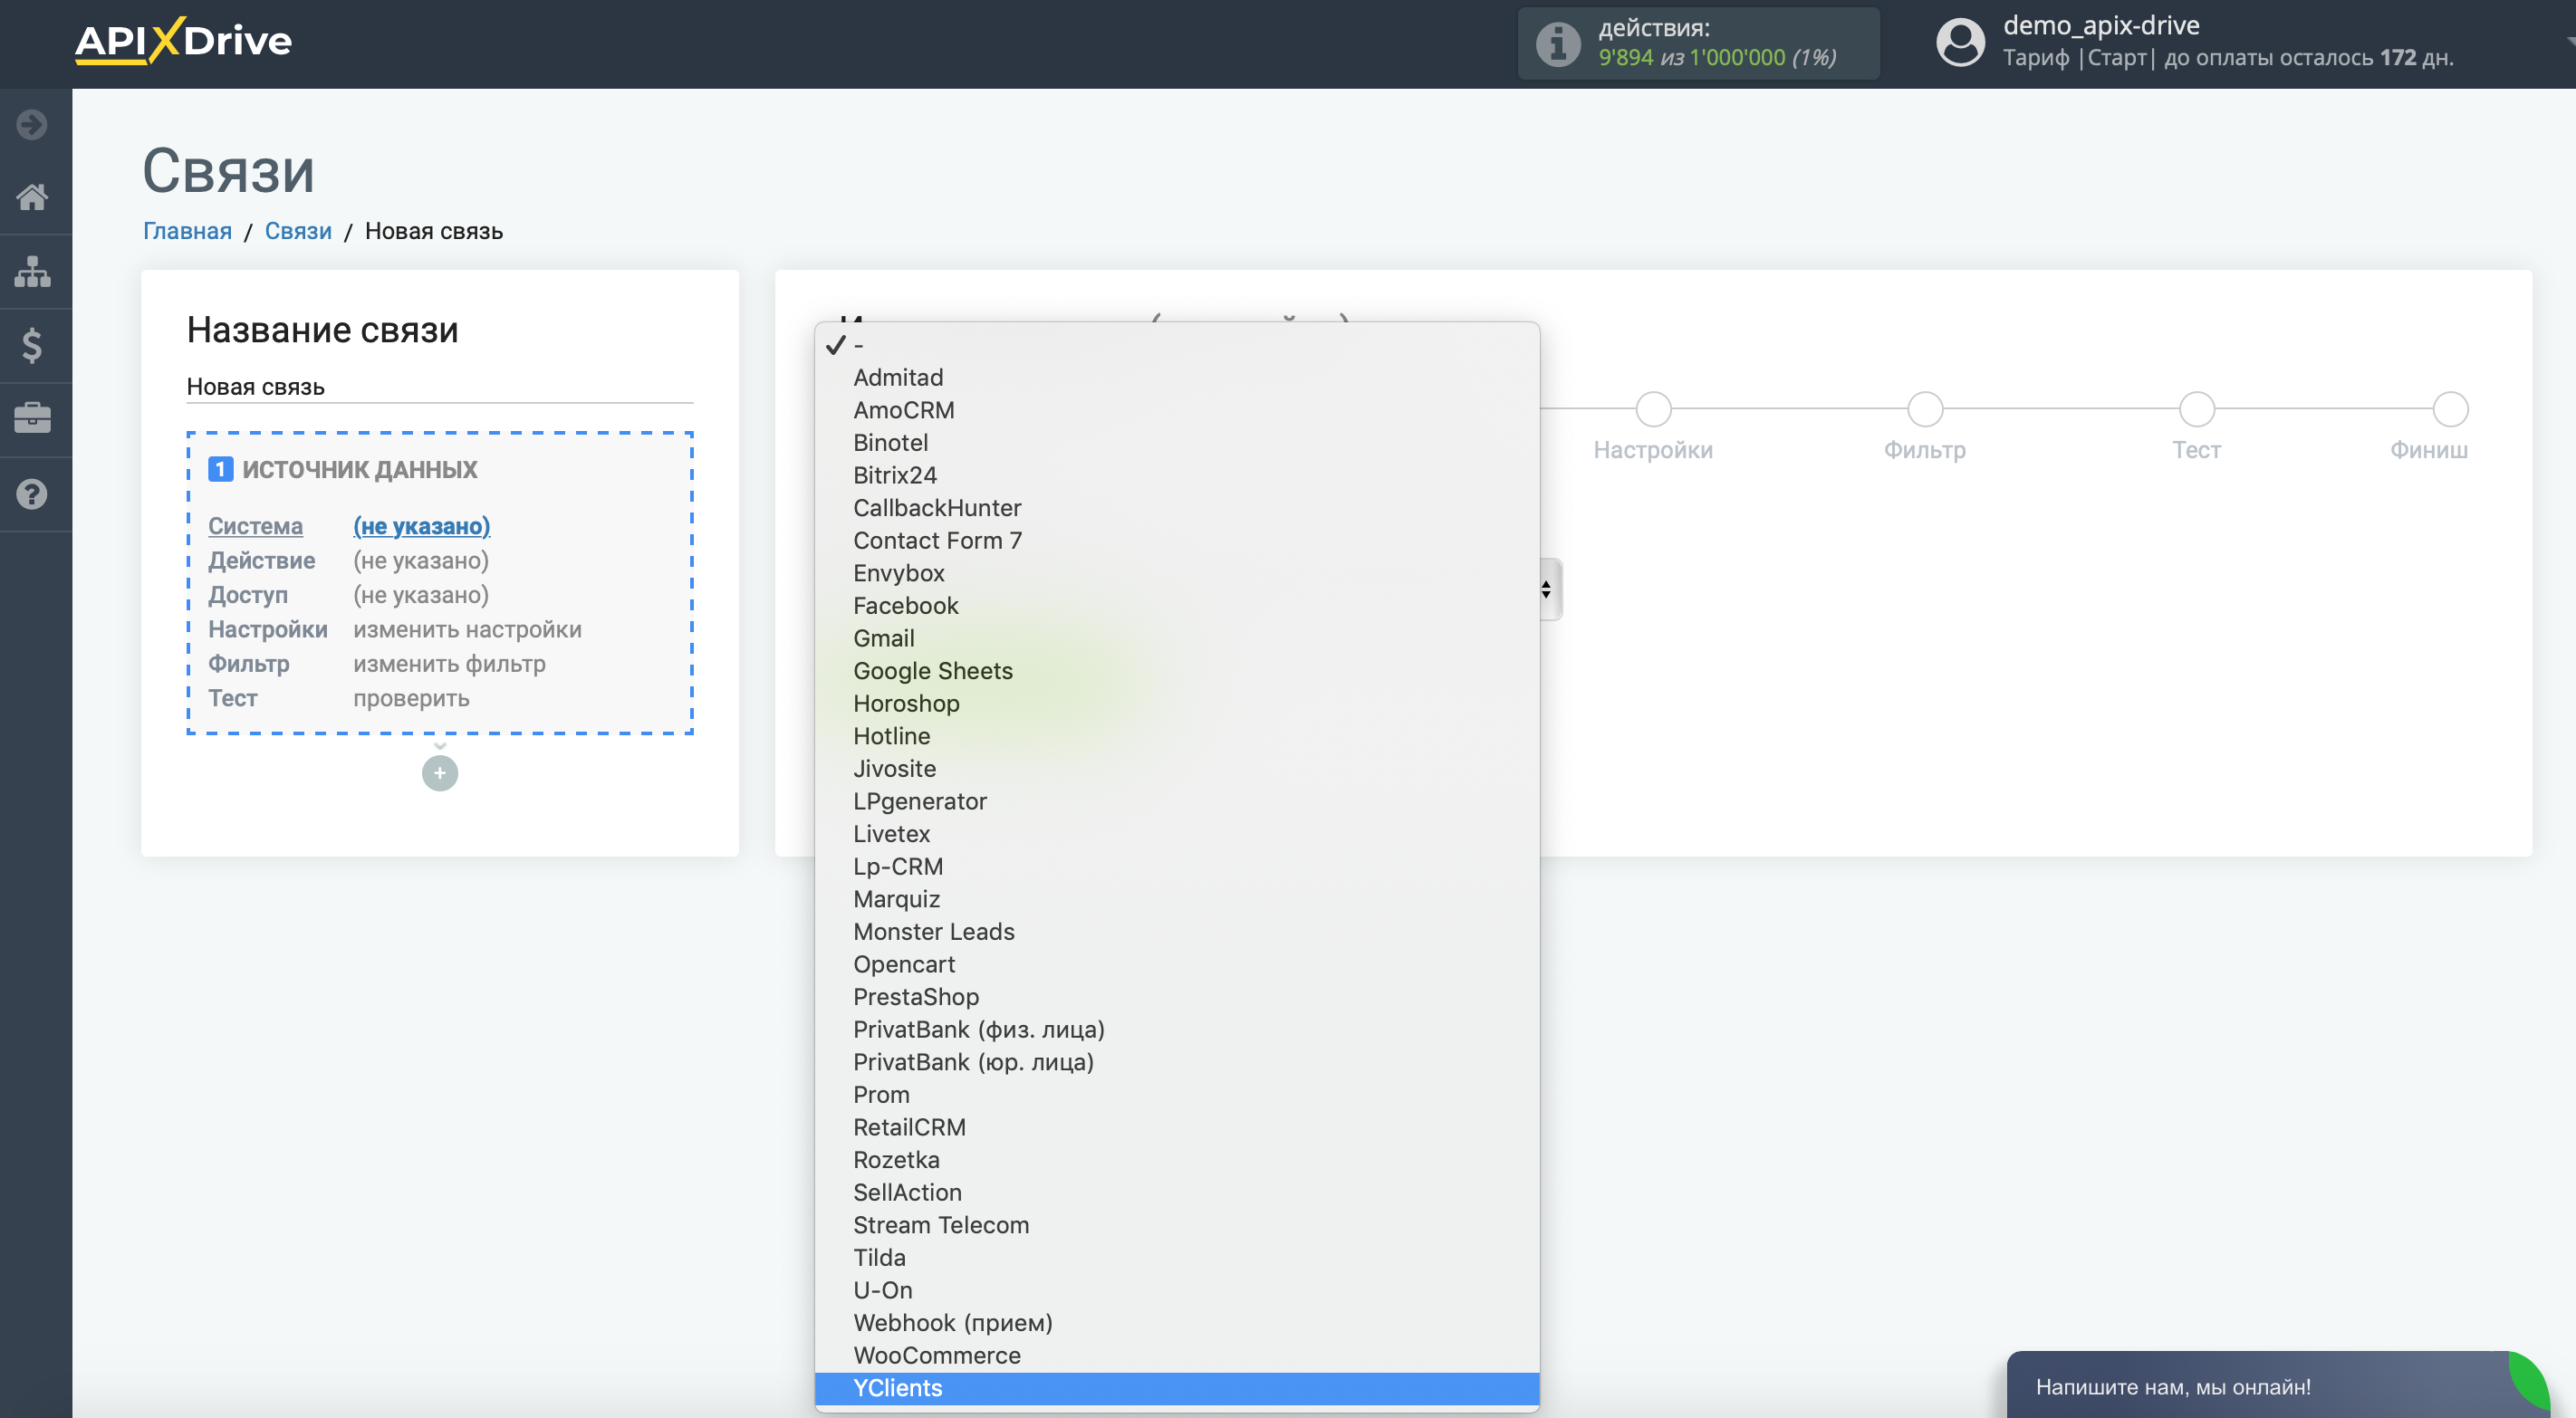Choose Facebook option

1177,606
